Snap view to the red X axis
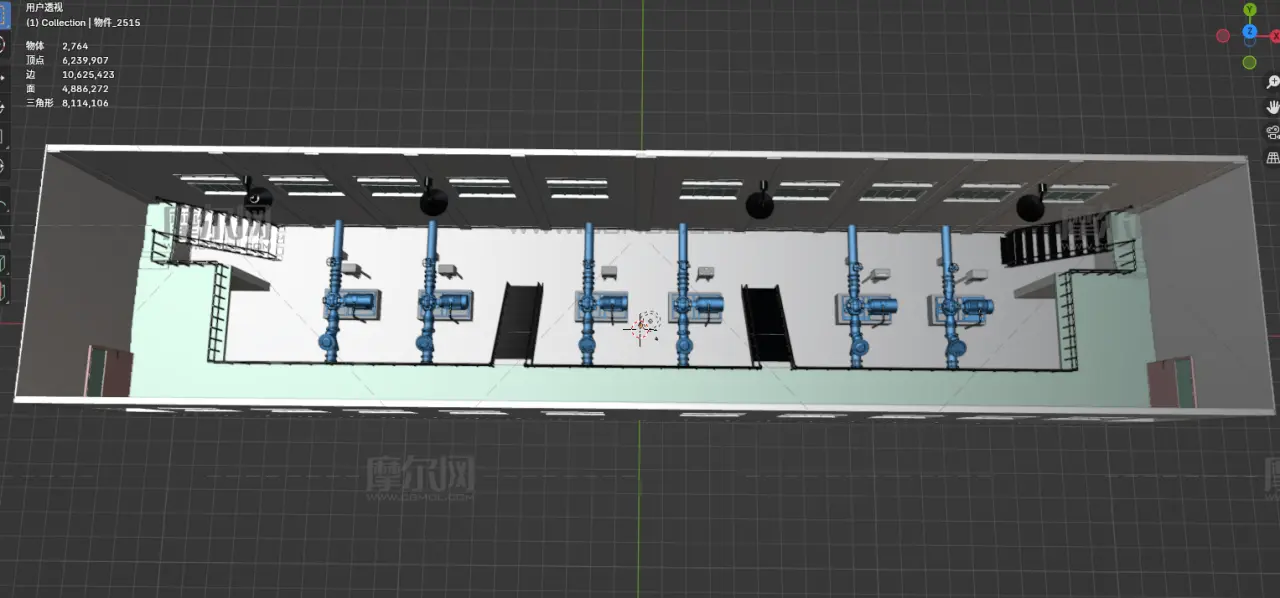This screenshot has width=1280, height=598. click(1275, 34)
